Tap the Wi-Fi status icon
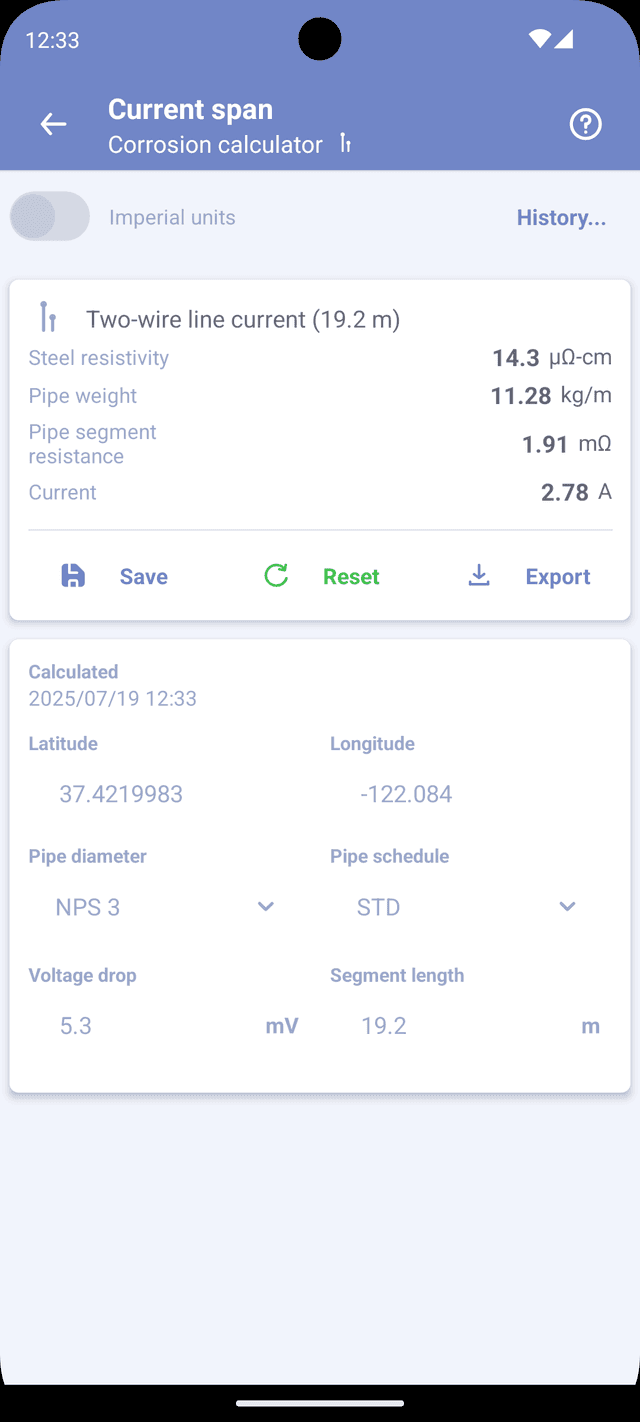This screenshot has width=640, height=1422. pos(540,40)
